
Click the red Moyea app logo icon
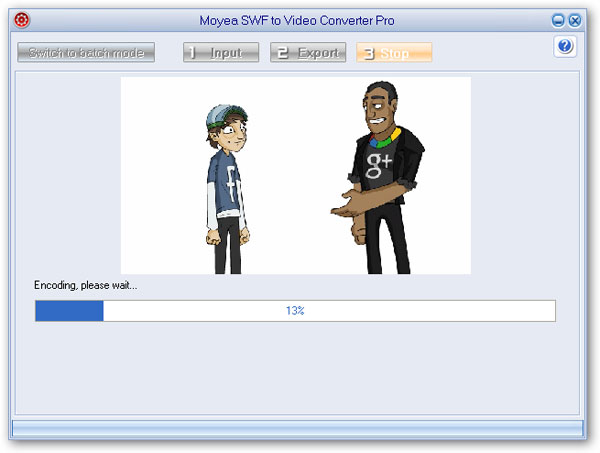click(x=22, y=20)
